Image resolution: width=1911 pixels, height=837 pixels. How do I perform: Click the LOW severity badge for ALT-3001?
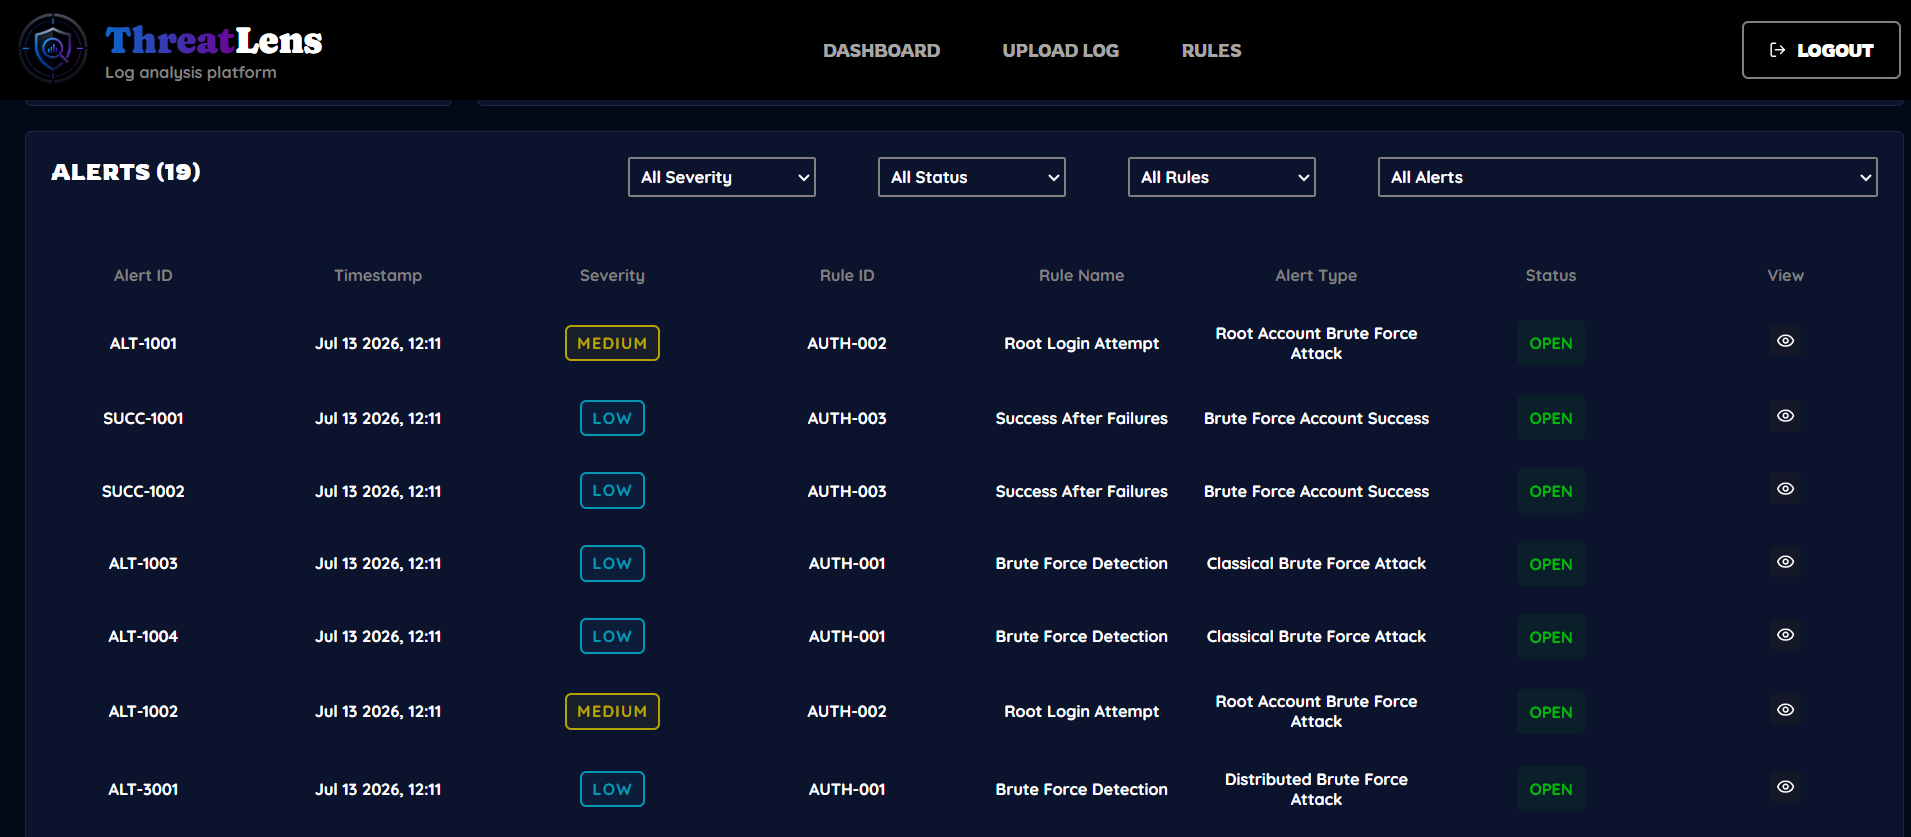click(612, 789)
